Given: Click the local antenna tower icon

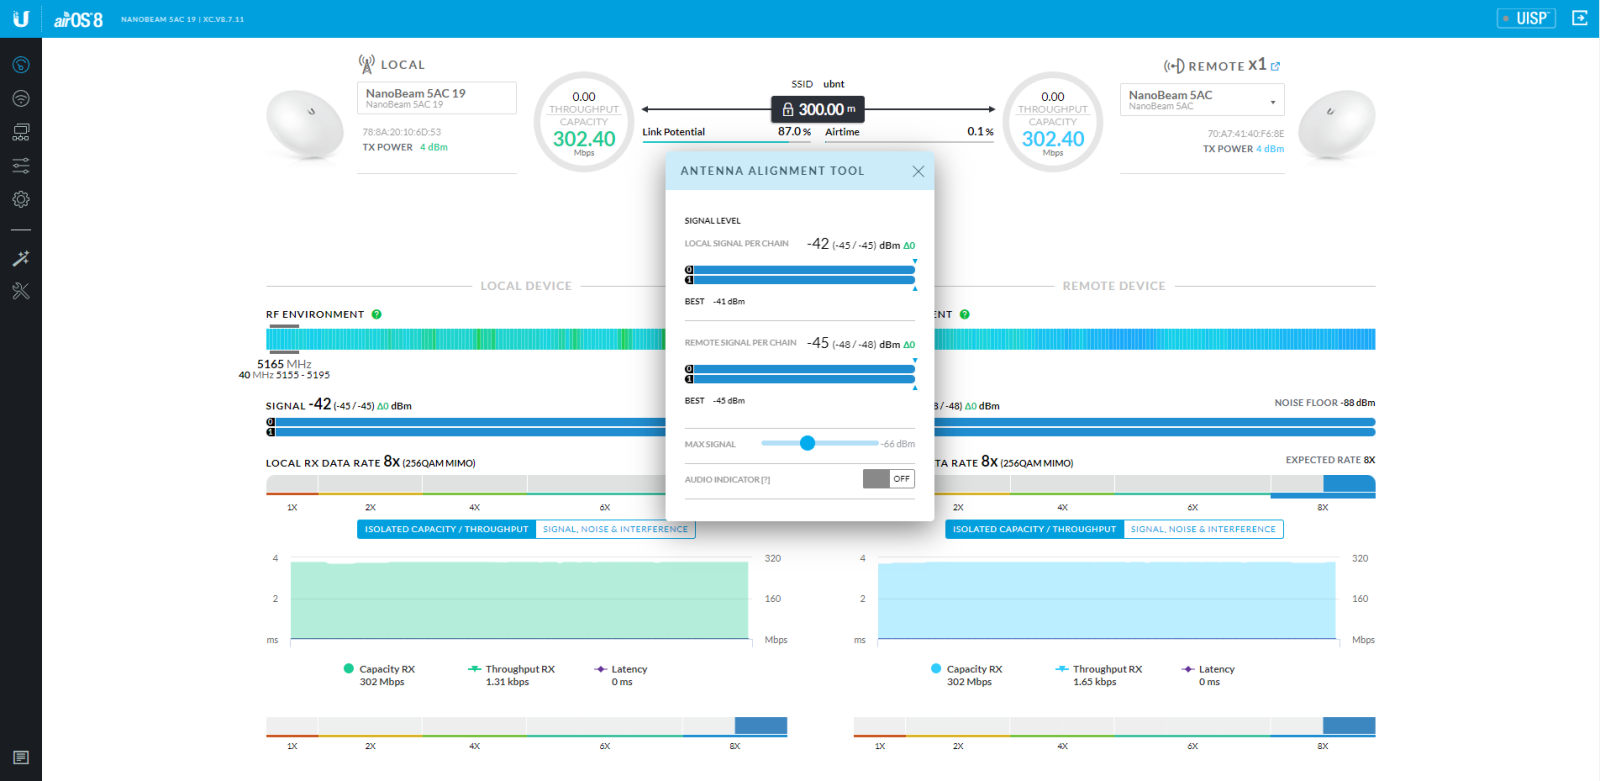Looking at the screenshot, I should coord(366,64).
